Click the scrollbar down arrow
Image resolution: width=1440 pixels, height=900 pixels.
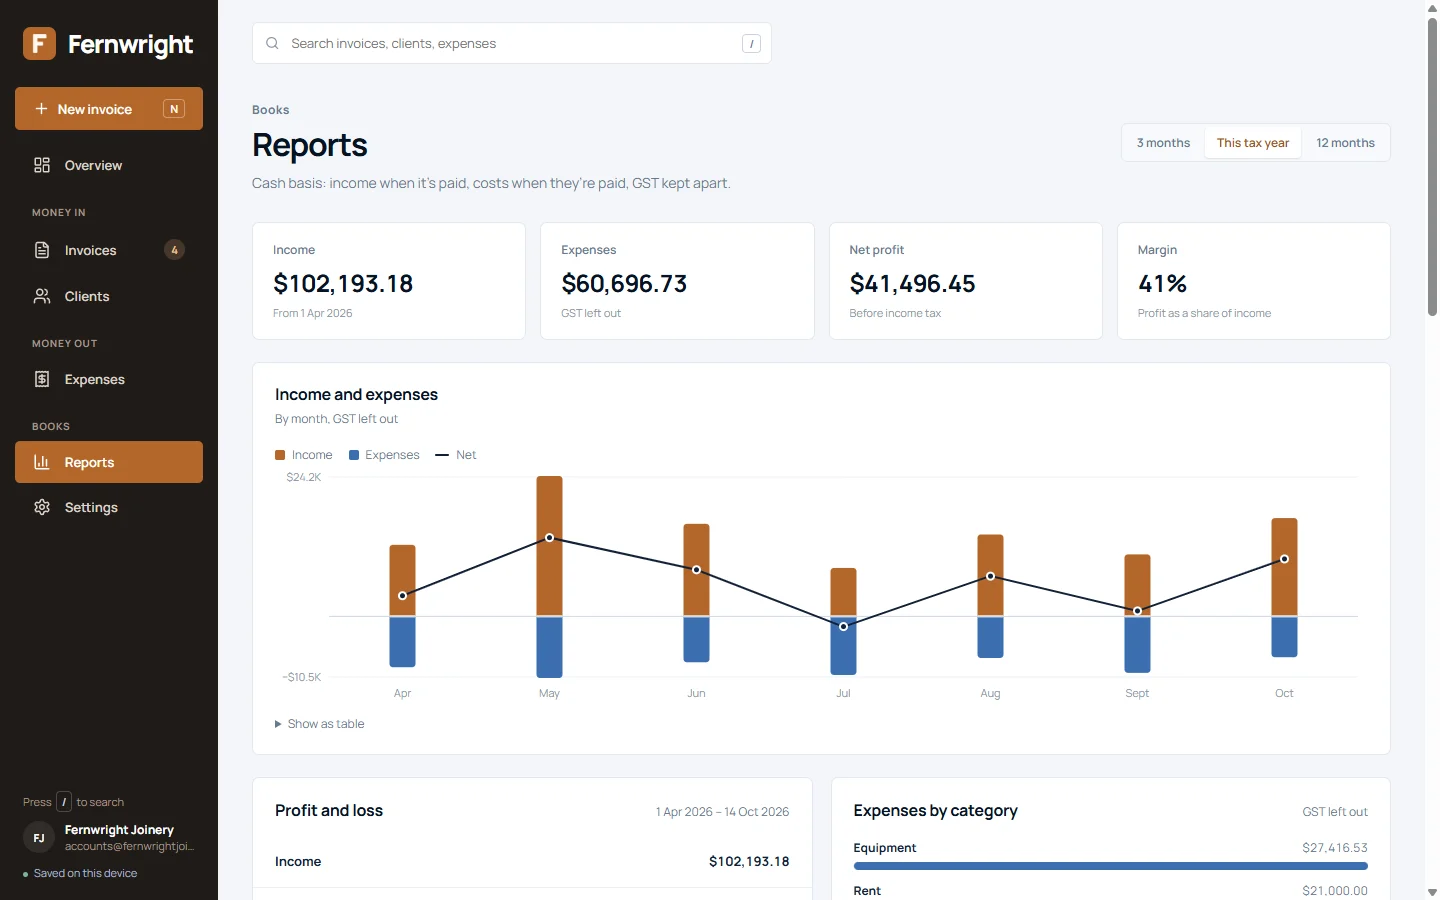[x=1432, y=892]
